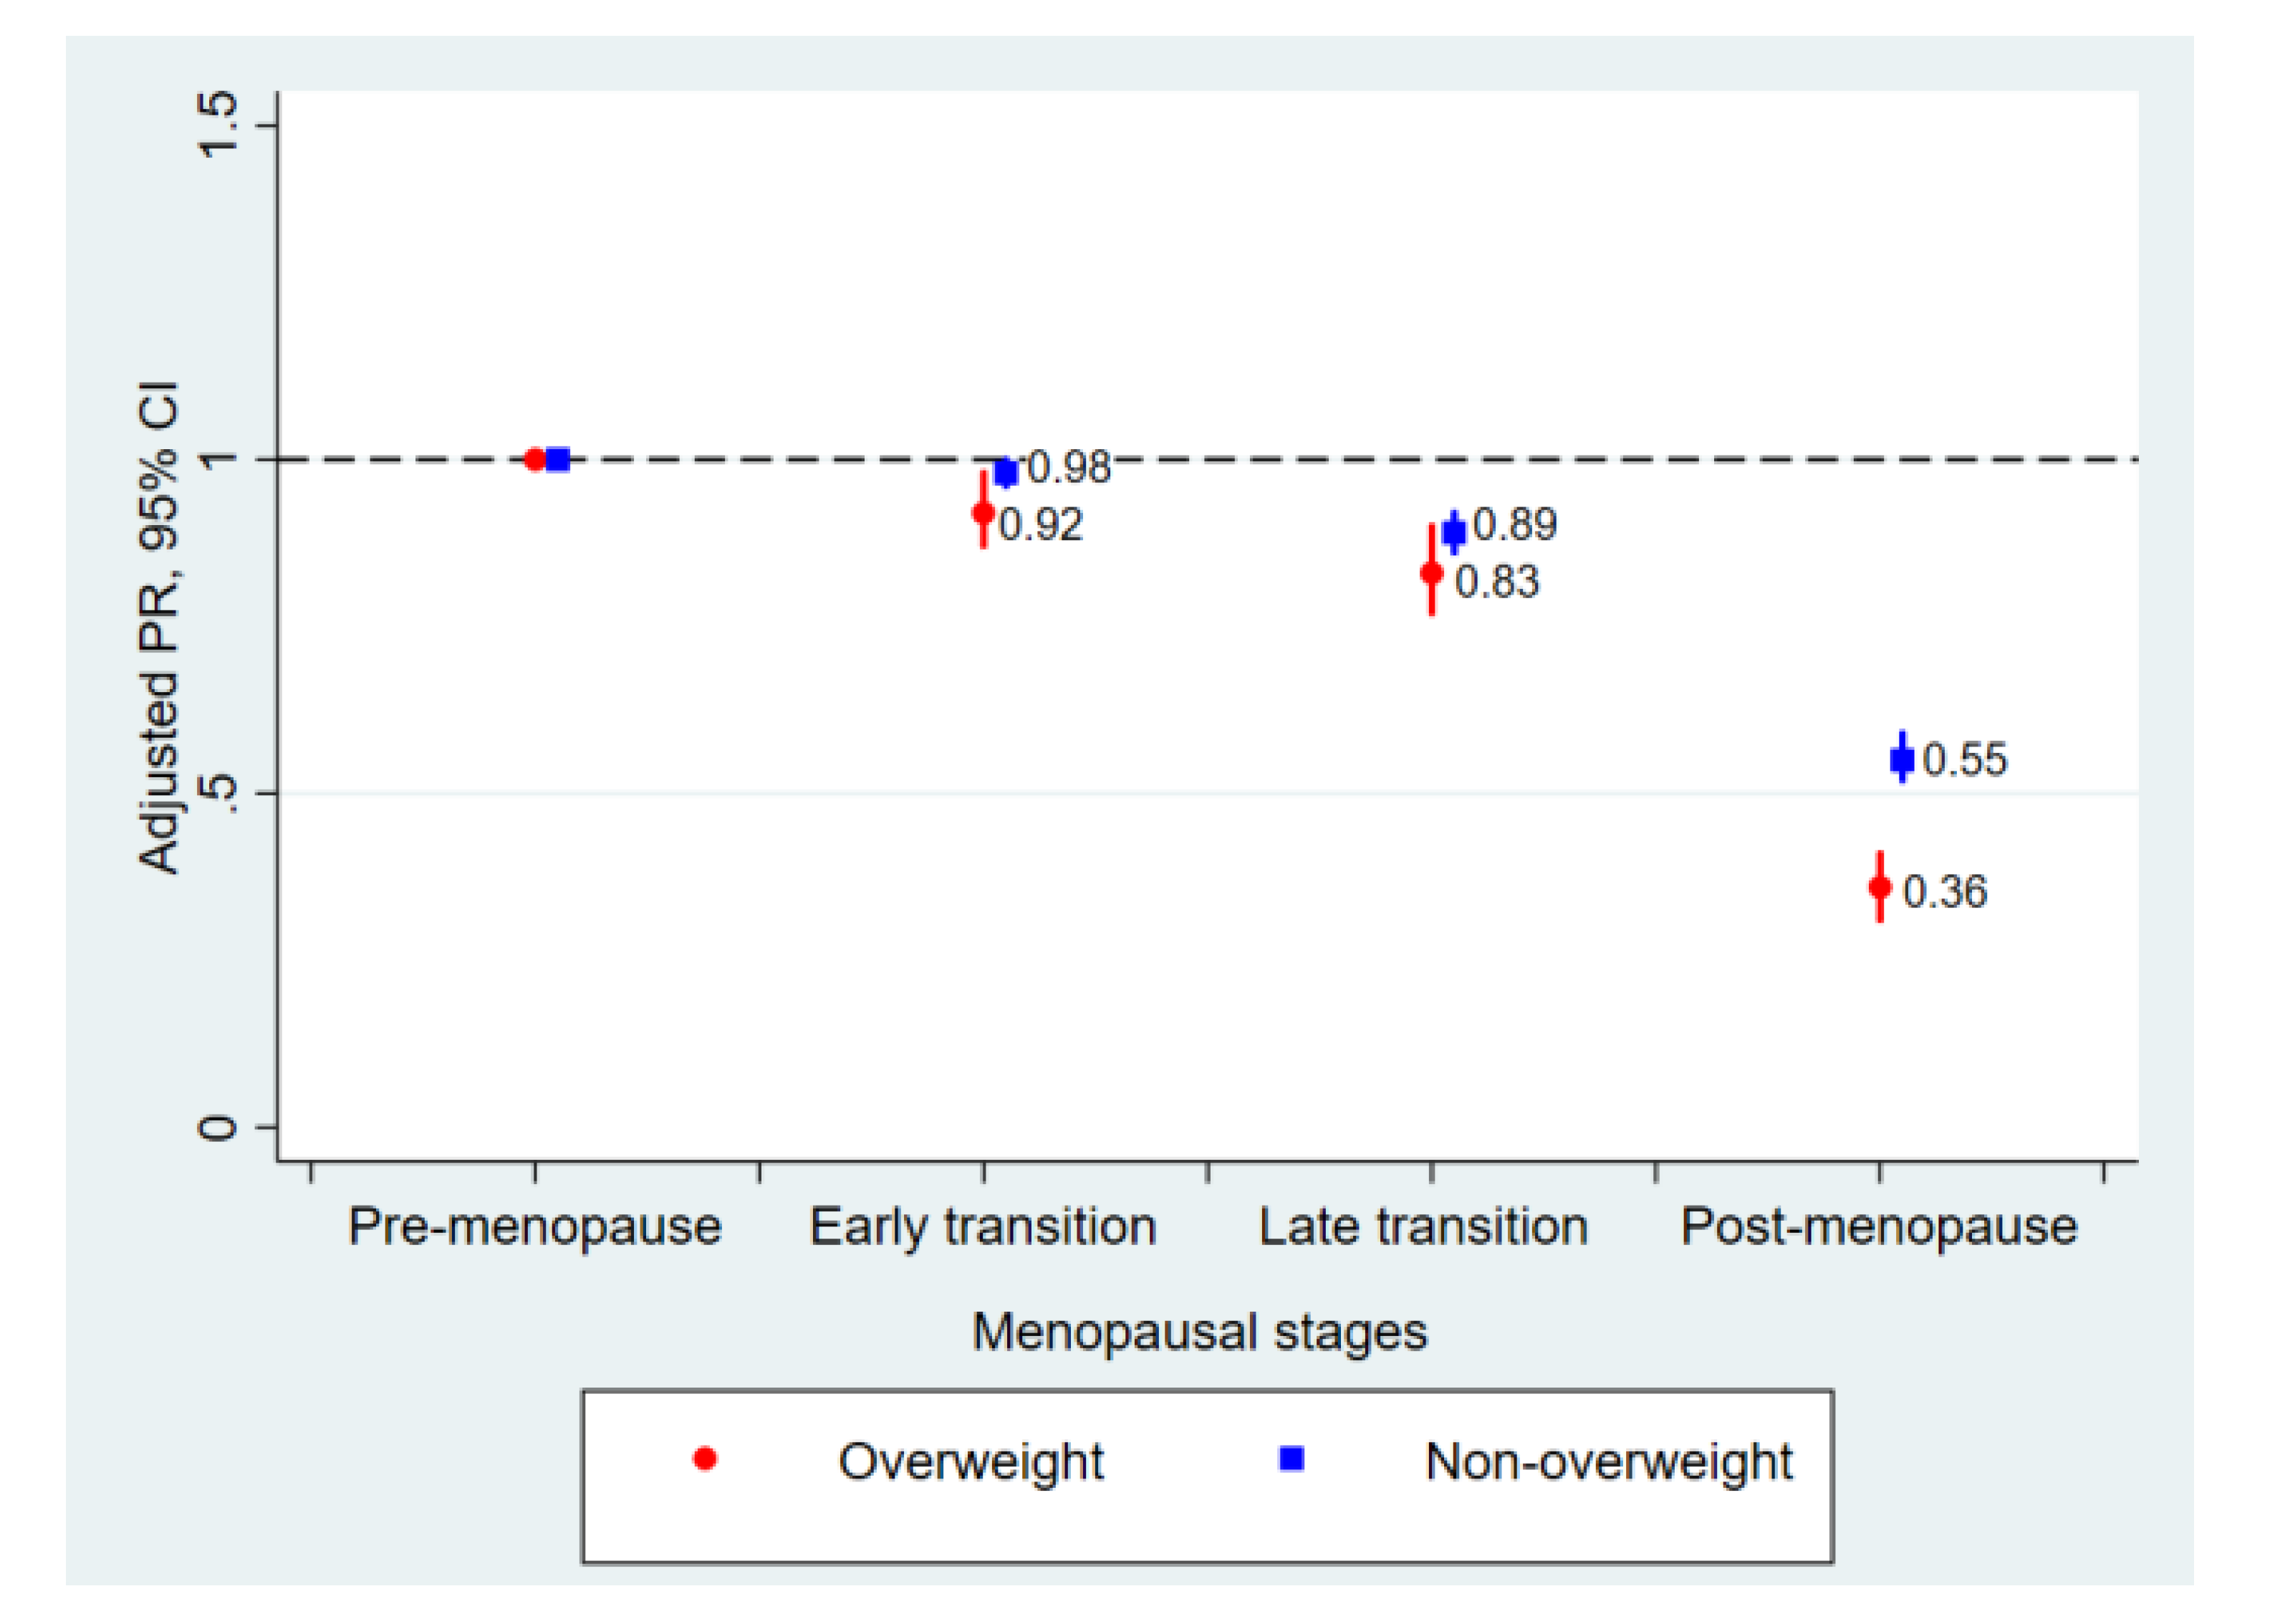Click the red Late transition data point
This screenshot has width=2280, height=1624.
pyautogui.click(x=1431, y=573)
